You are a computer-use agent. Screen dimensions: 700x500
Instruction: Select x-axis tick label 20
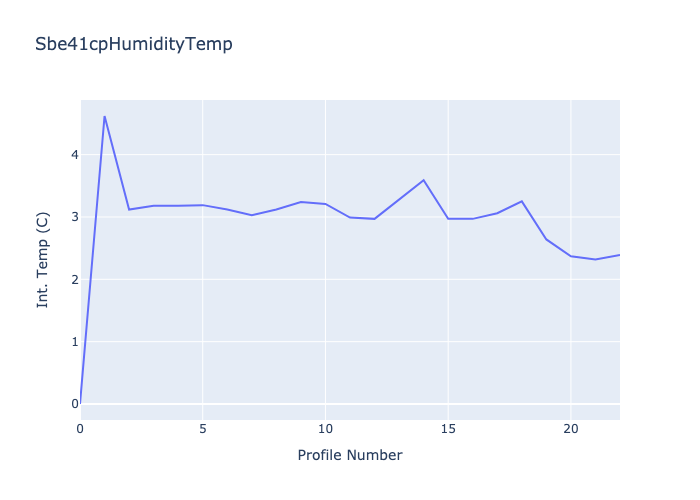click(571, 429)
